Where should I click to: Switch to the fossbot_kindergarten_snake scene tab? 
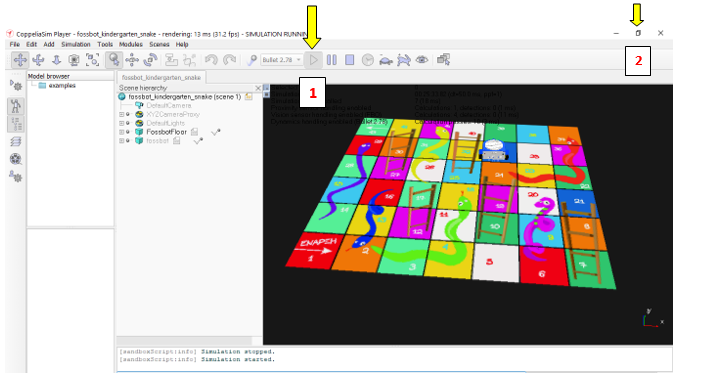161,78
